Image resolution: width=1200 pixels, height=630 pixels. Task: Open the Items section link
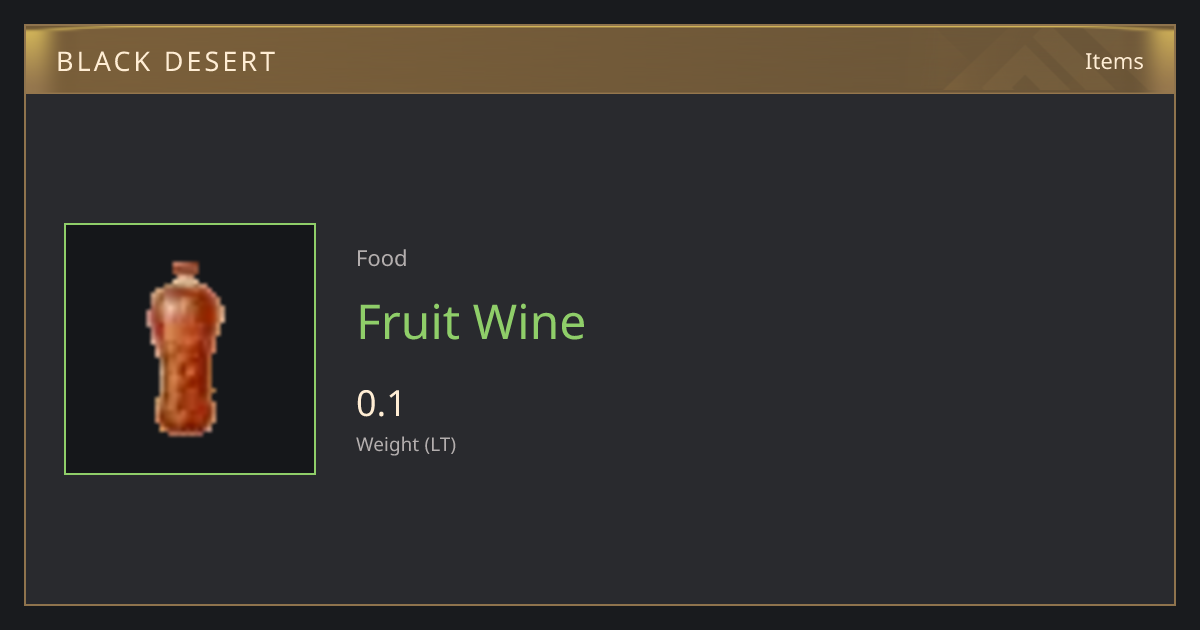point(1114,61)
